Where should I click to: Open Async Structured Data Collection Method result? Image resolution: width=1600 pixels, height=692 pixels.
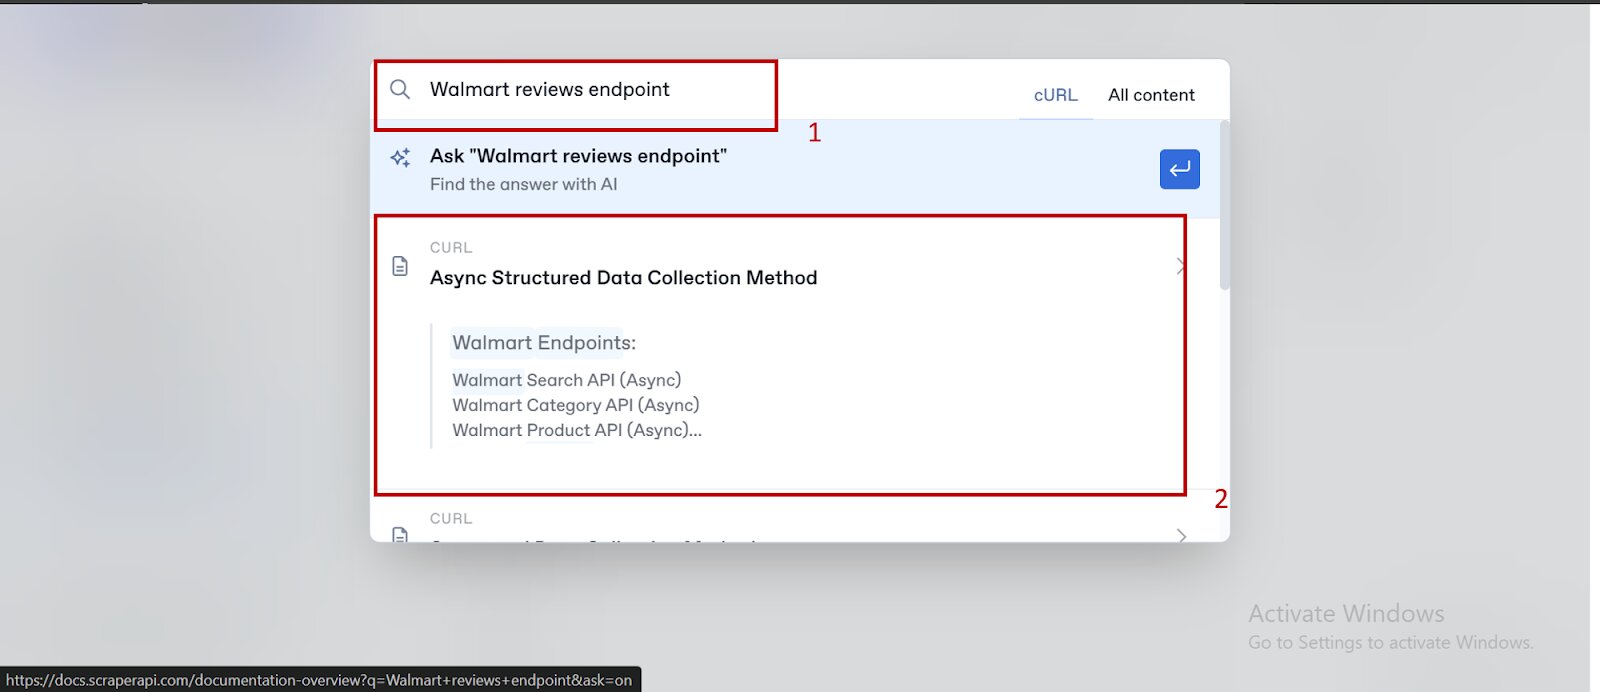(795, 353)
